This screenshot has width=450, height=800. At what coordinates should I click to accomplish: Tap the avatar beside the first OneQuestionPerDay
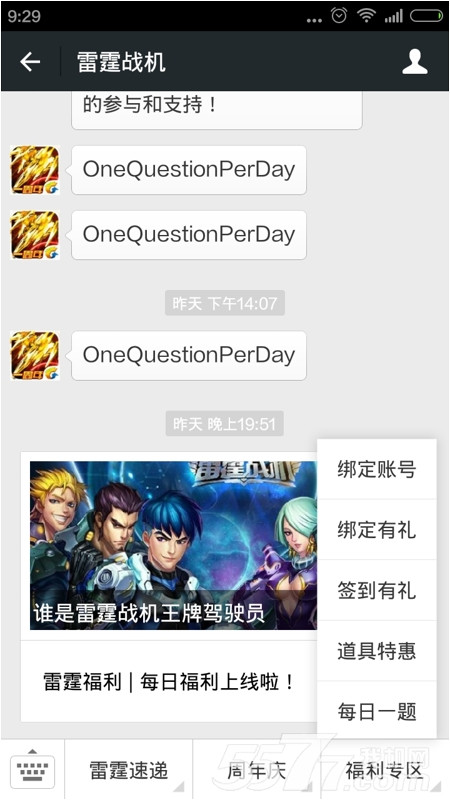pos(35,170)
